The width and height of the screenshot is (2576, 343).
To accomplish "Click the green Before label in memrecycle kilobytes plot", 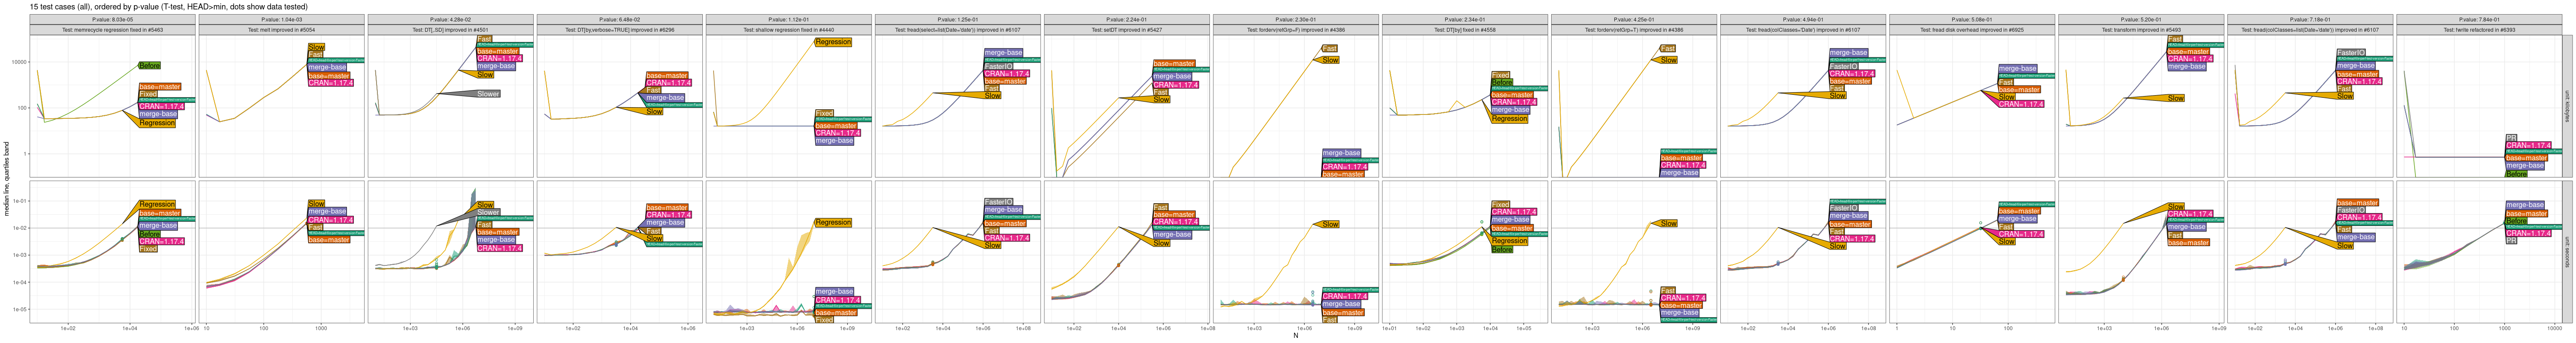I will tap(149, 65).
